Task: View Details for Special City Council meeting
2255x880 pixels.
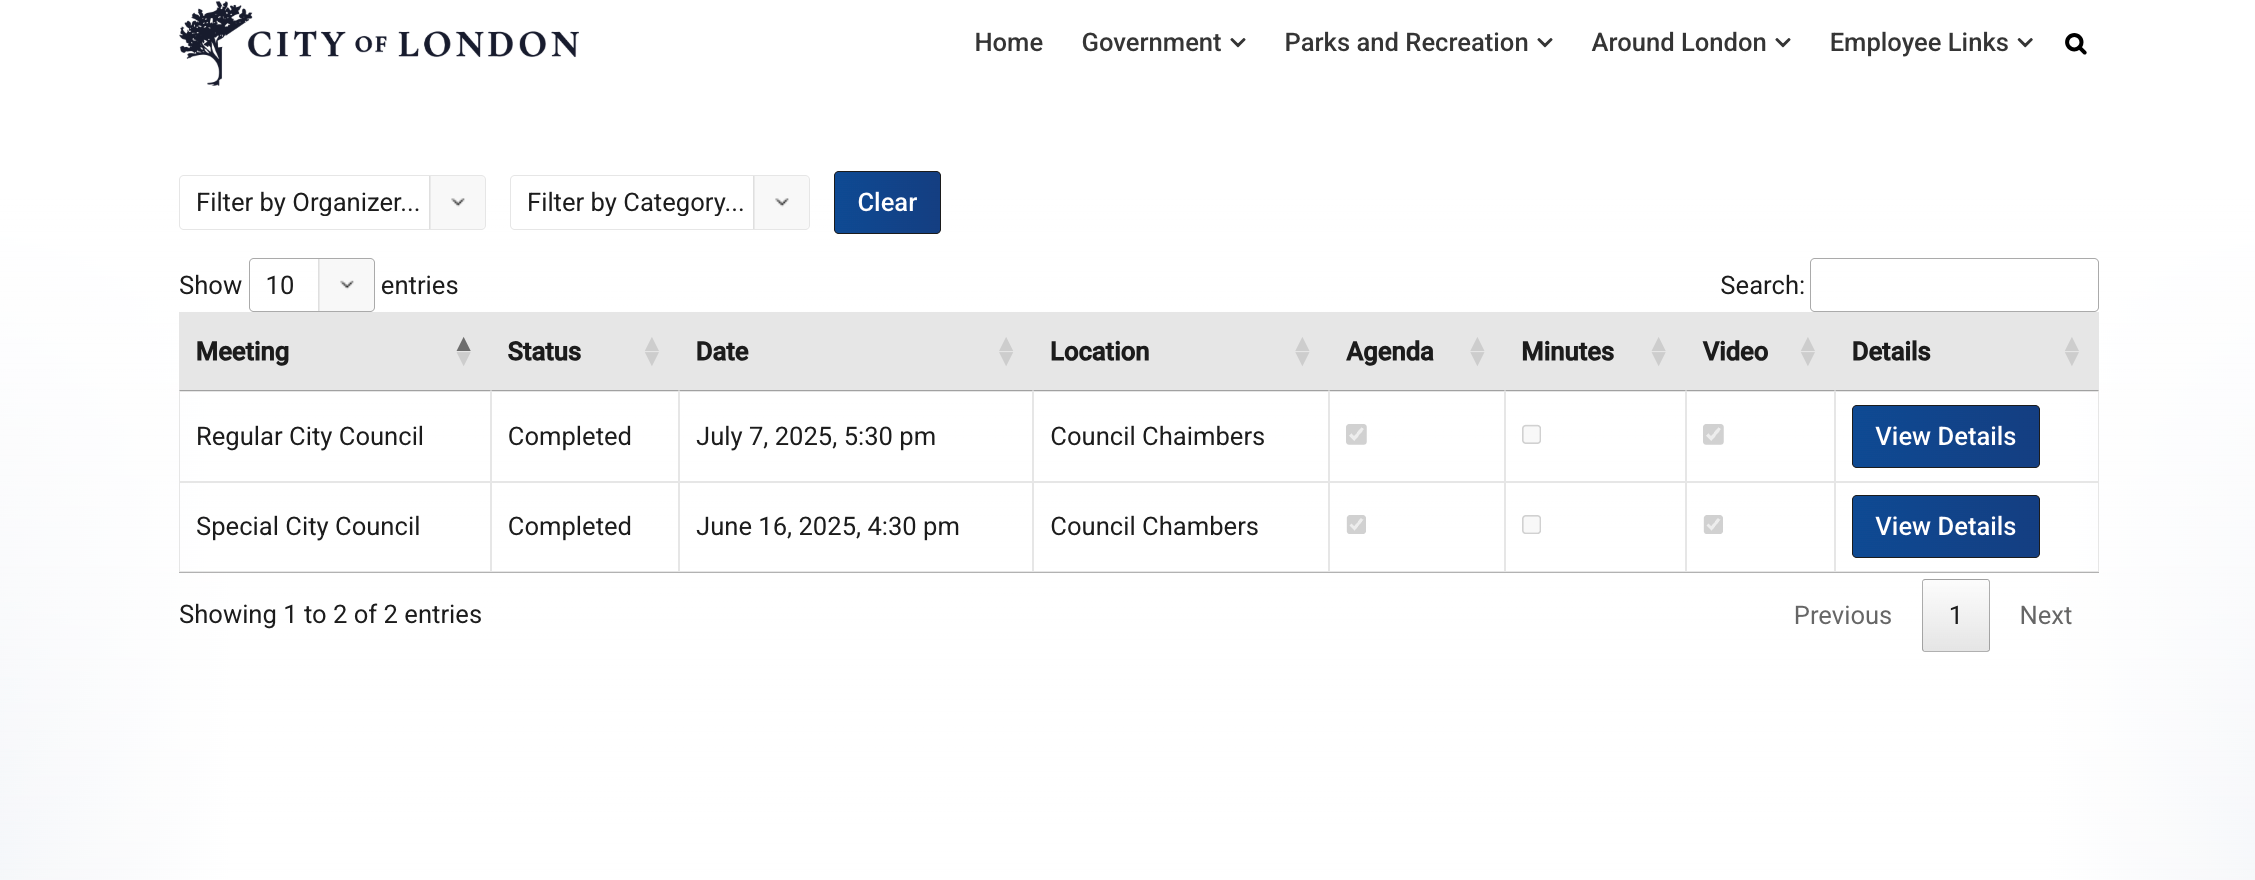Action: point(1945,526)
